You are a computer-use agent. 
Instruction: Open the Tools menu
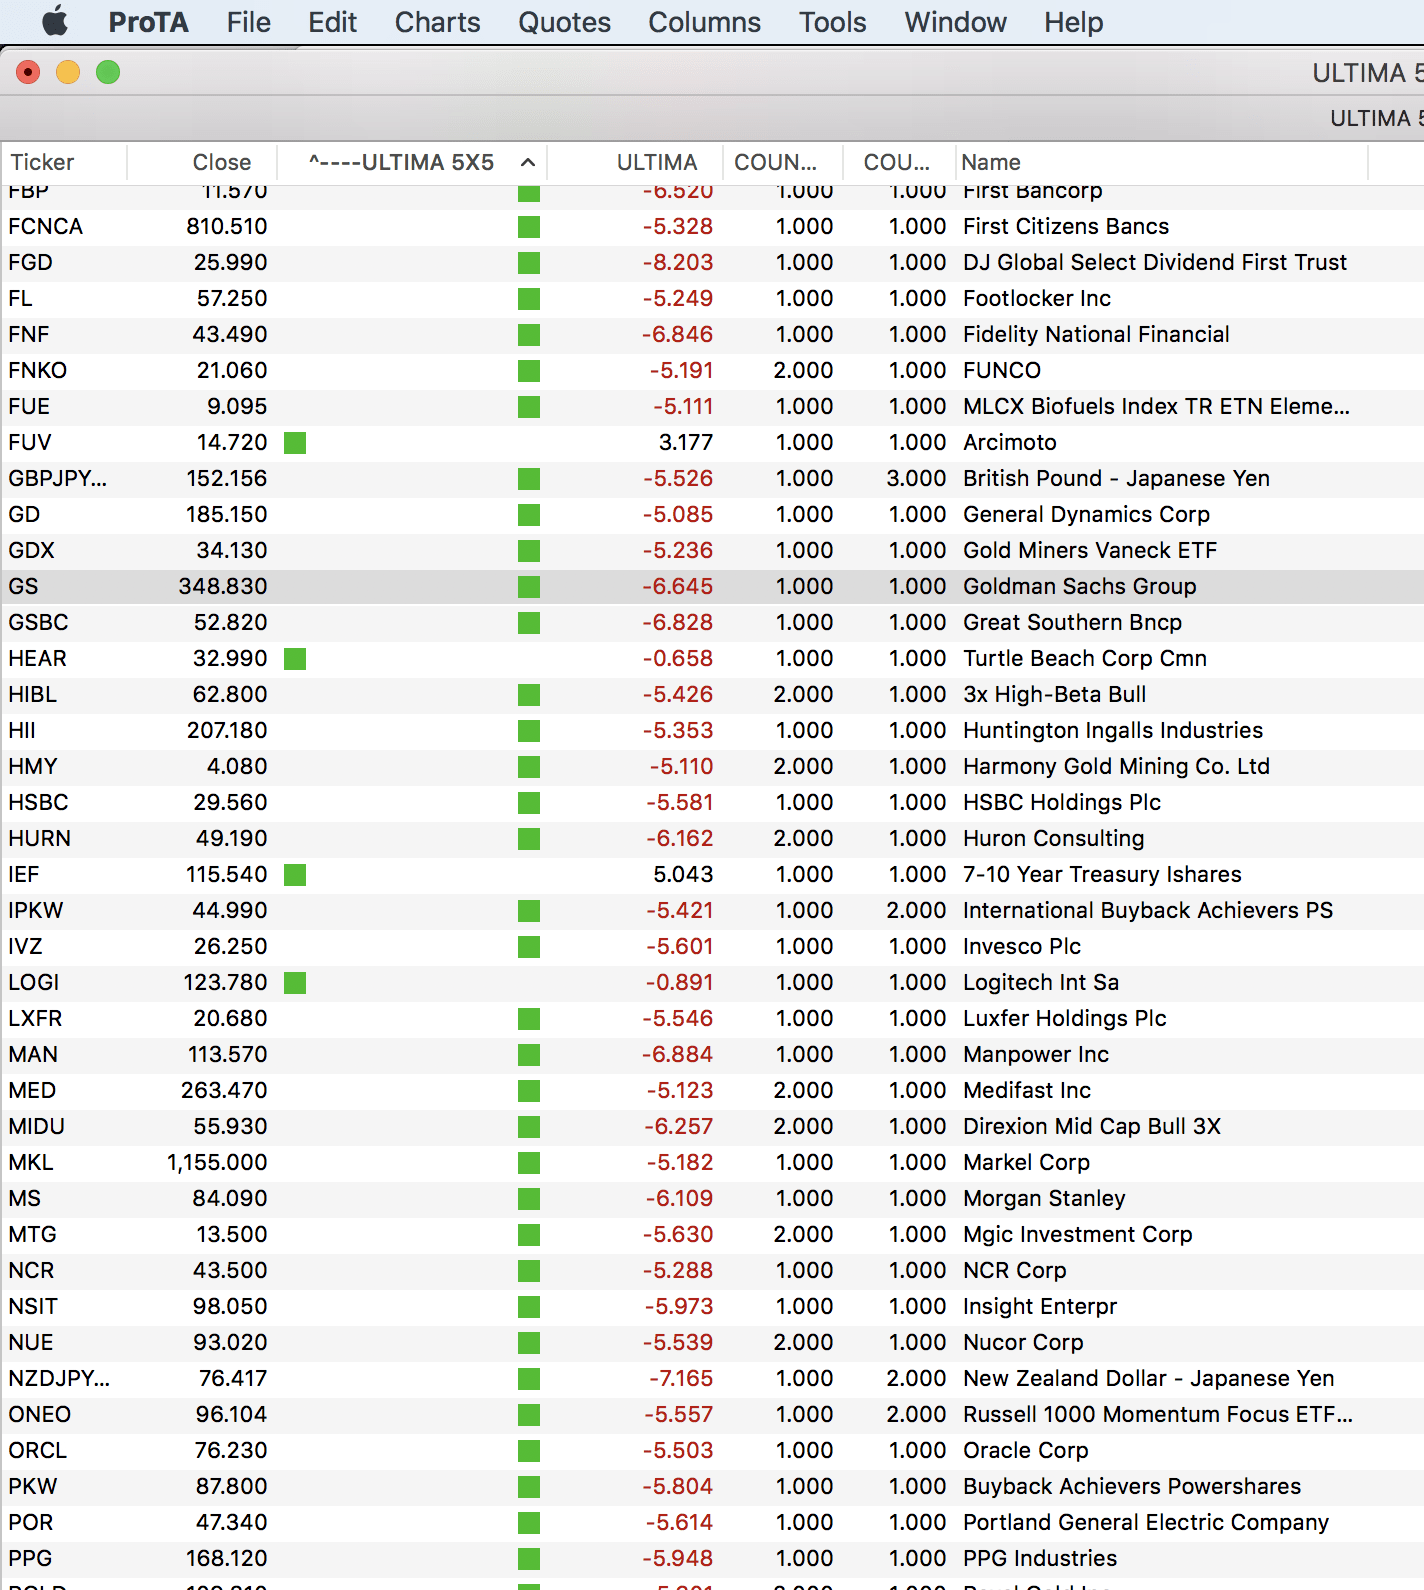coord(832,22)
